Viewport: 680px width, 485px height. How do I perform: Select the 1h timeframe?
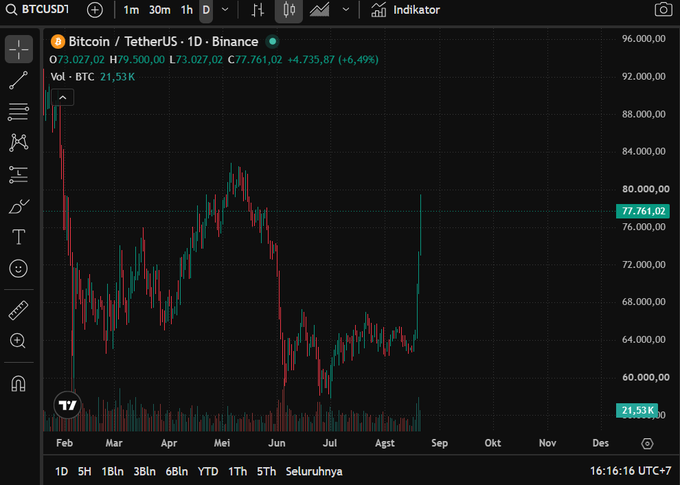pyautogui.click(x=186, y=10)
